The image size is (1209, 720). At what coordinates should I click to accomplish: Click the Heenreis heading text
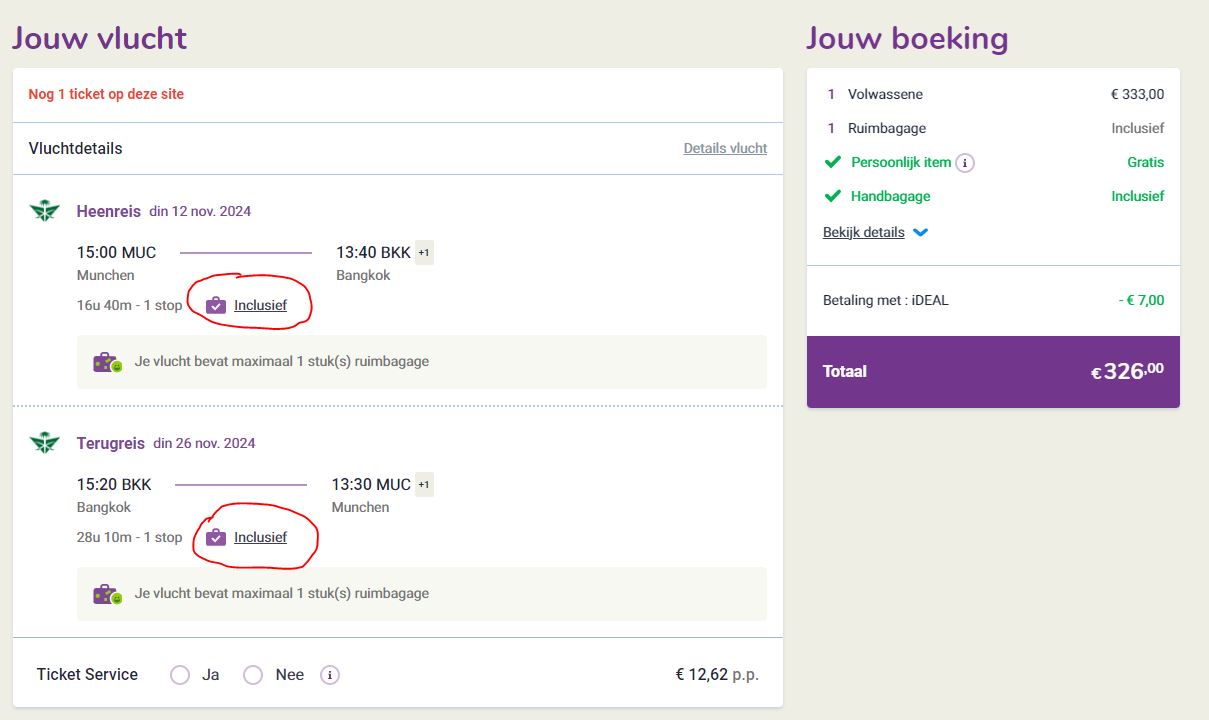point(109,211)
